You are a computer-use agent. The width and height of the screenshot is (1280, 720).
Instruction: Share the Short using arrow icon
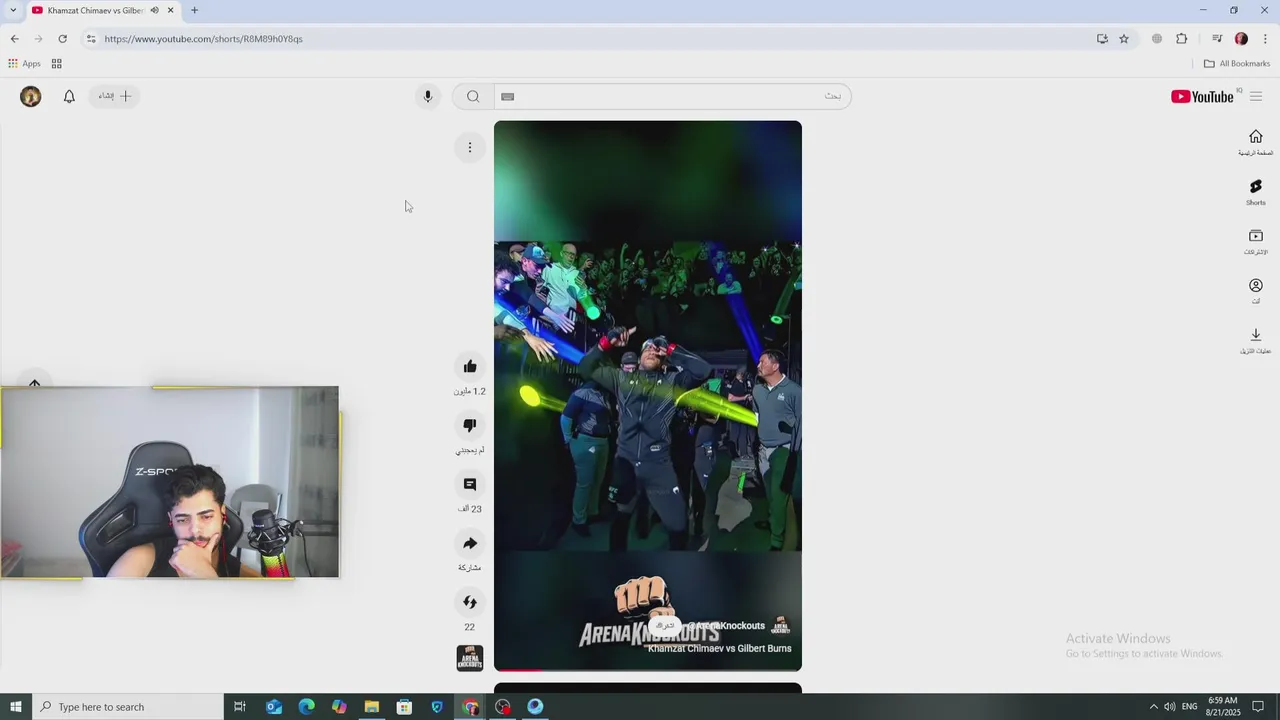tap(470, 543)
